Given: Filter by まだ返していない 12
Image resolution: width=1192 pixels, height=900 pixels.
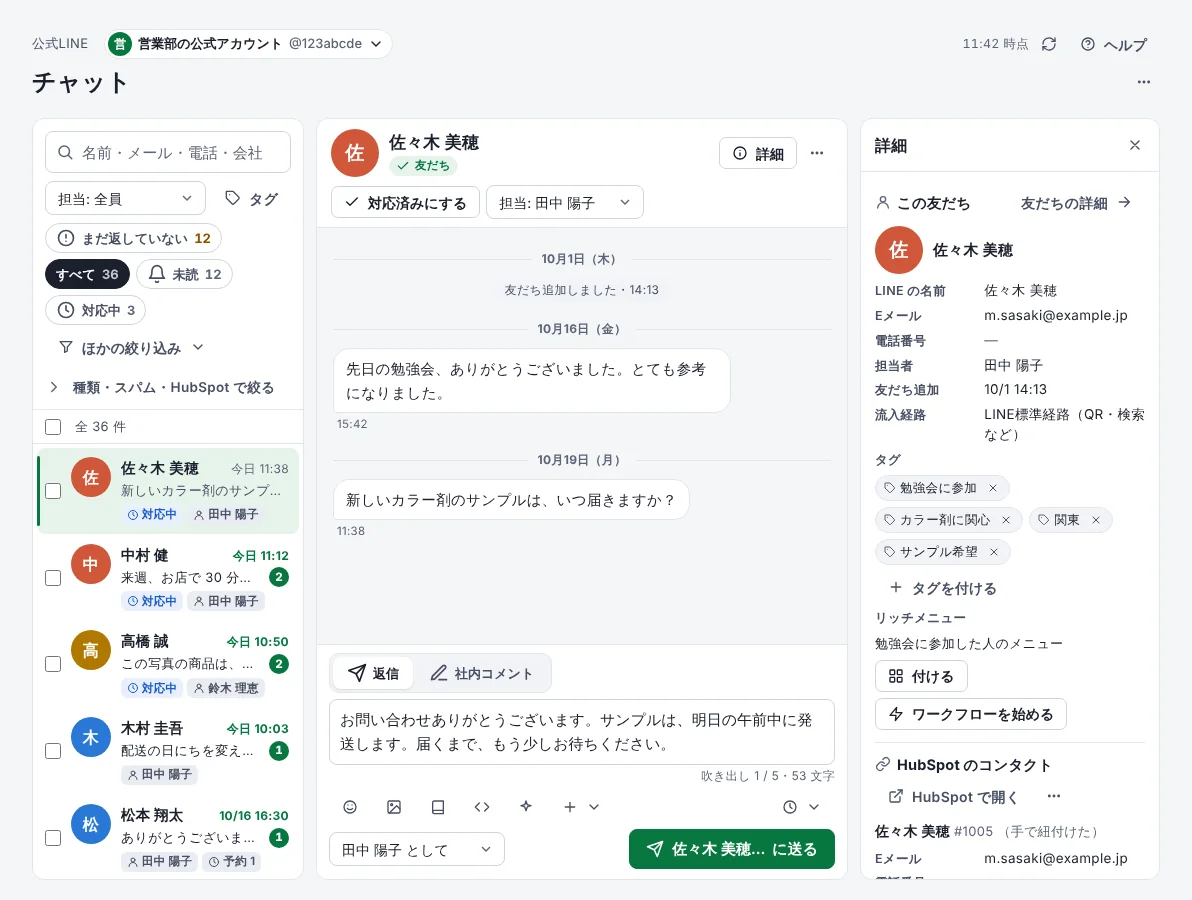Looking at the screenshot, I should tap(134, 238).
